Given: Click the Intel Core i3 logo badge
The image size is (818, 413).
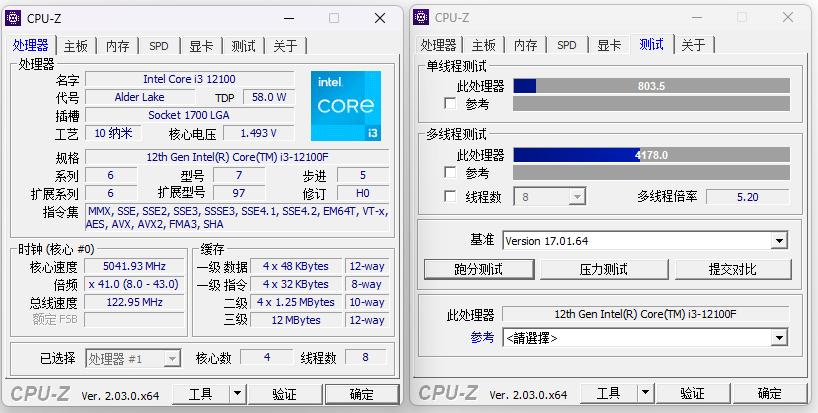Looking at the screenshot, I should 346,106.
